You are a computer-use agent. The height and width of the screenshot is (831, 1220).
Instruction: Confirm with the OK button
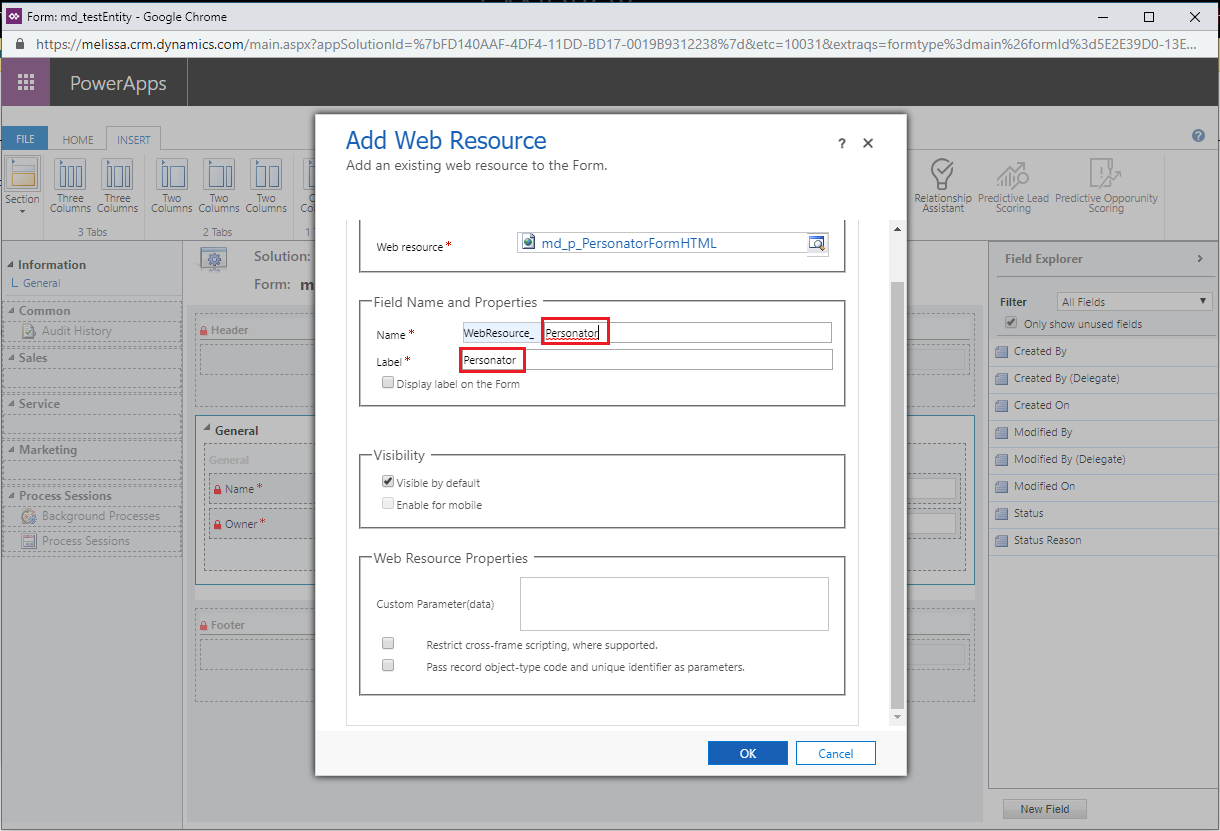tap(748, 753)
